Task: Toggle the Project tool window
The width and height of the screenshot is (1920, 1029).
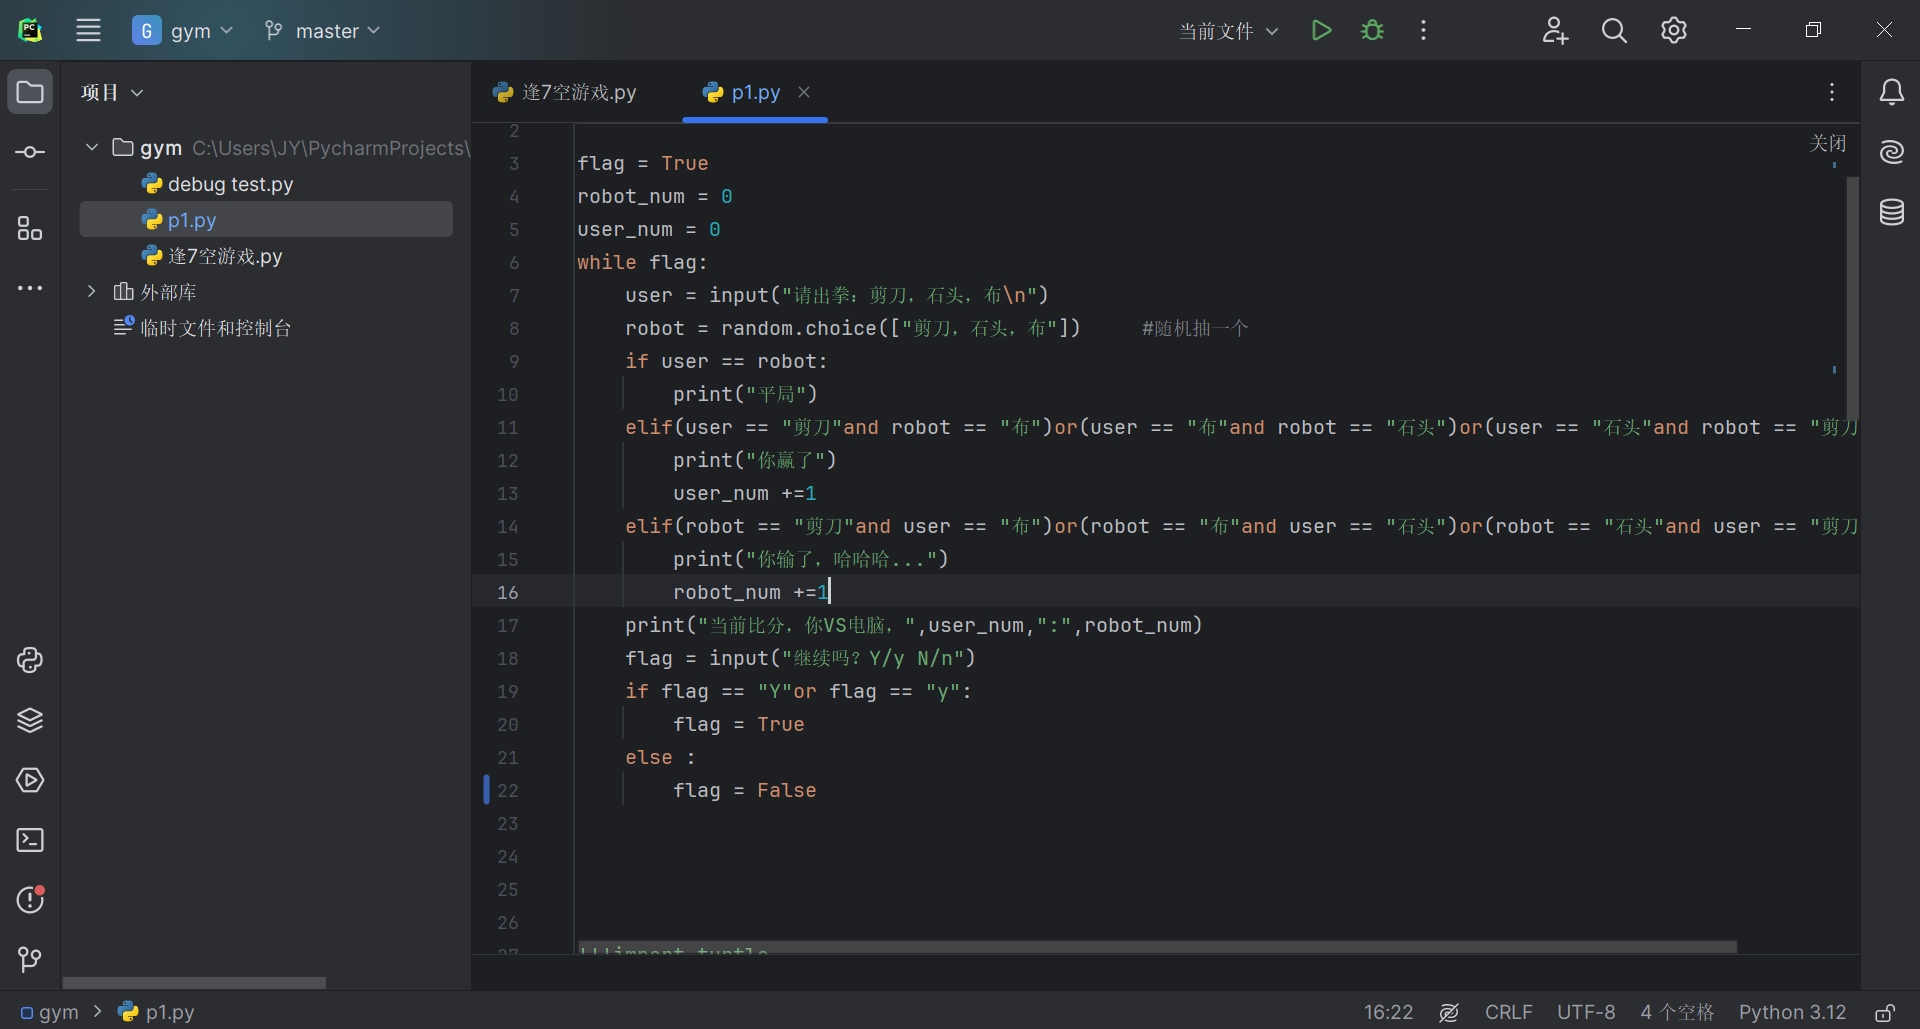Action: (x=30, y=92)
